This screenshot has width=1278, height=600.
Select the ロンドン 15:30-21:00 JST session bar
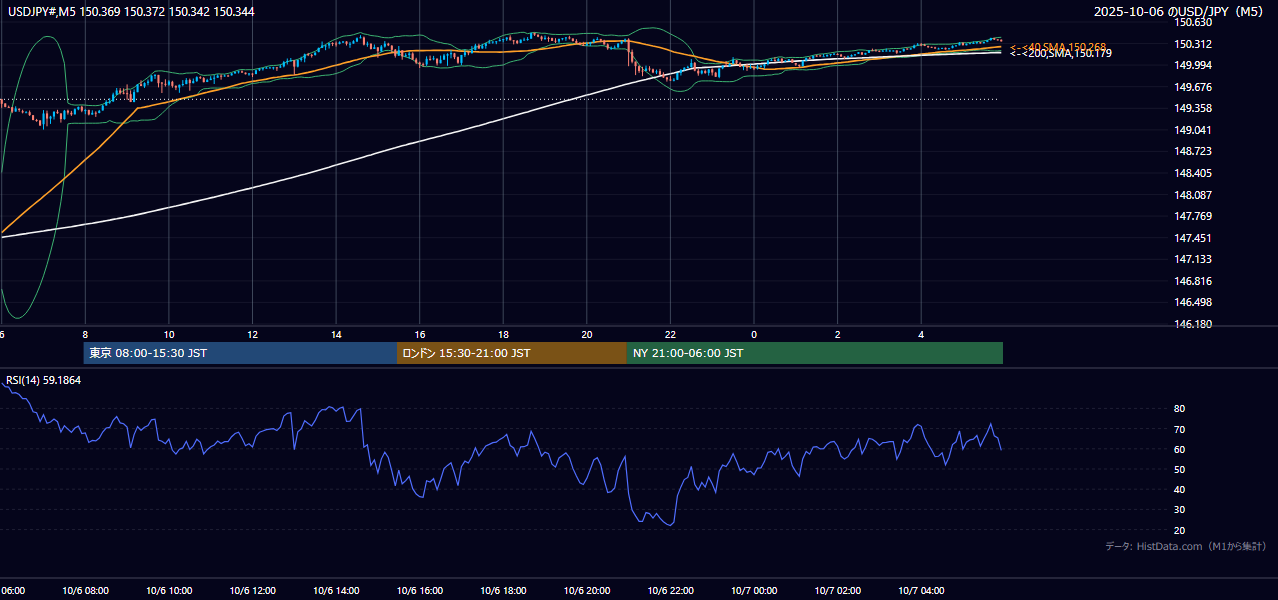[512, 353]
